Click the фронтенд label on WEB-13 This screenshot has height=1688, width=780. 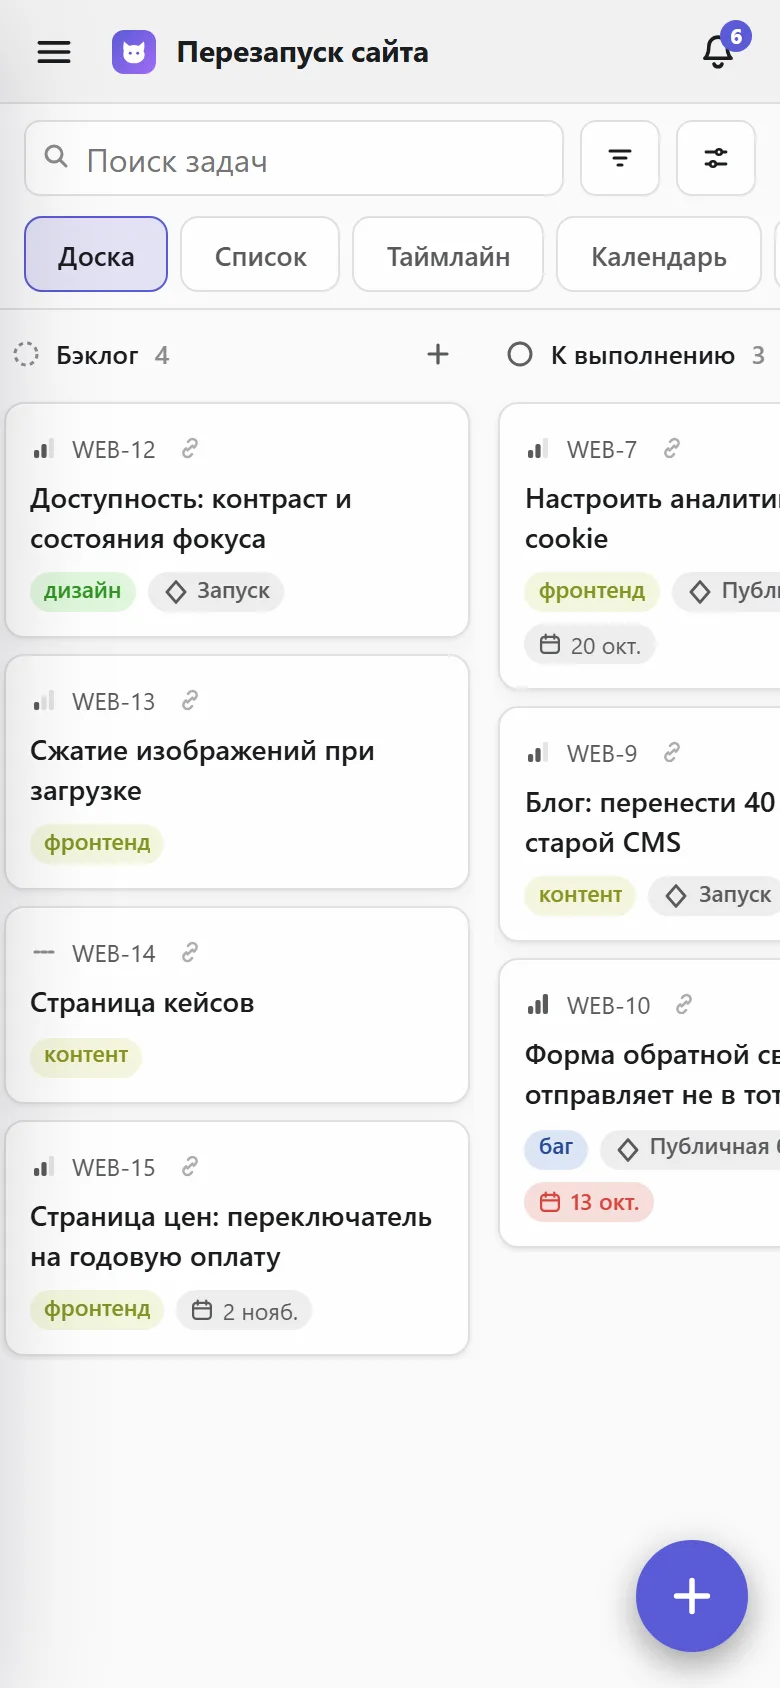(97, 843)
